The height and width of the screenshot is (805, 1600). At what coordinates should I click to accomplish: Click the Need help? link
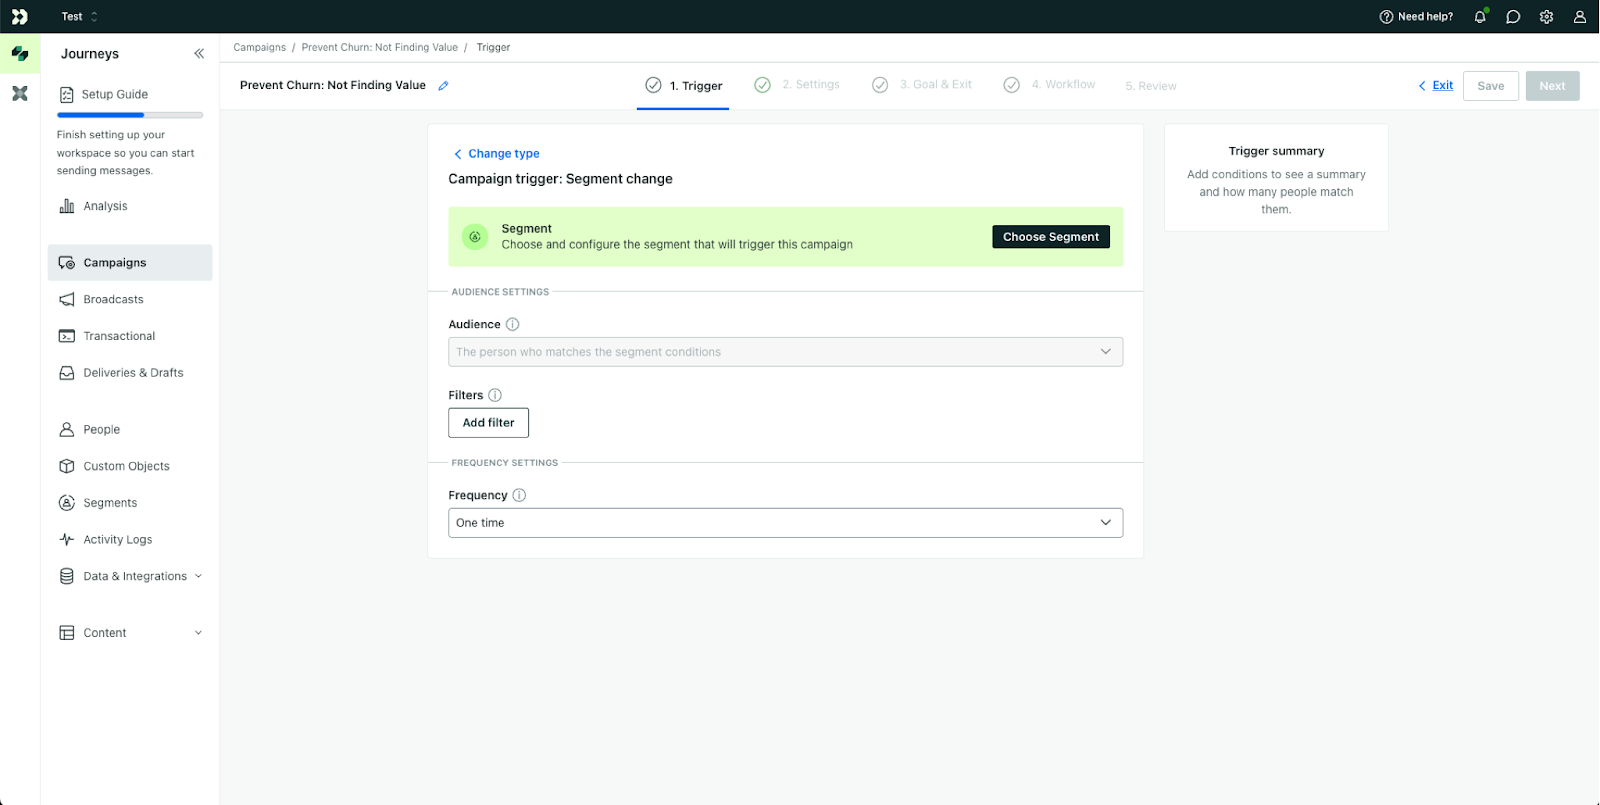coord(1417,17)
